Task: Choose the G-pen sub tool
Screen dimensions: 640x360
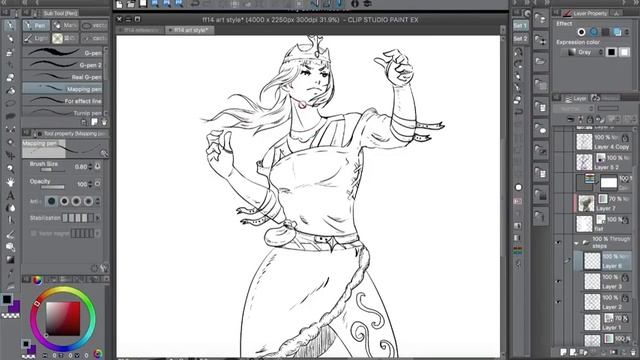Action: 62,52
